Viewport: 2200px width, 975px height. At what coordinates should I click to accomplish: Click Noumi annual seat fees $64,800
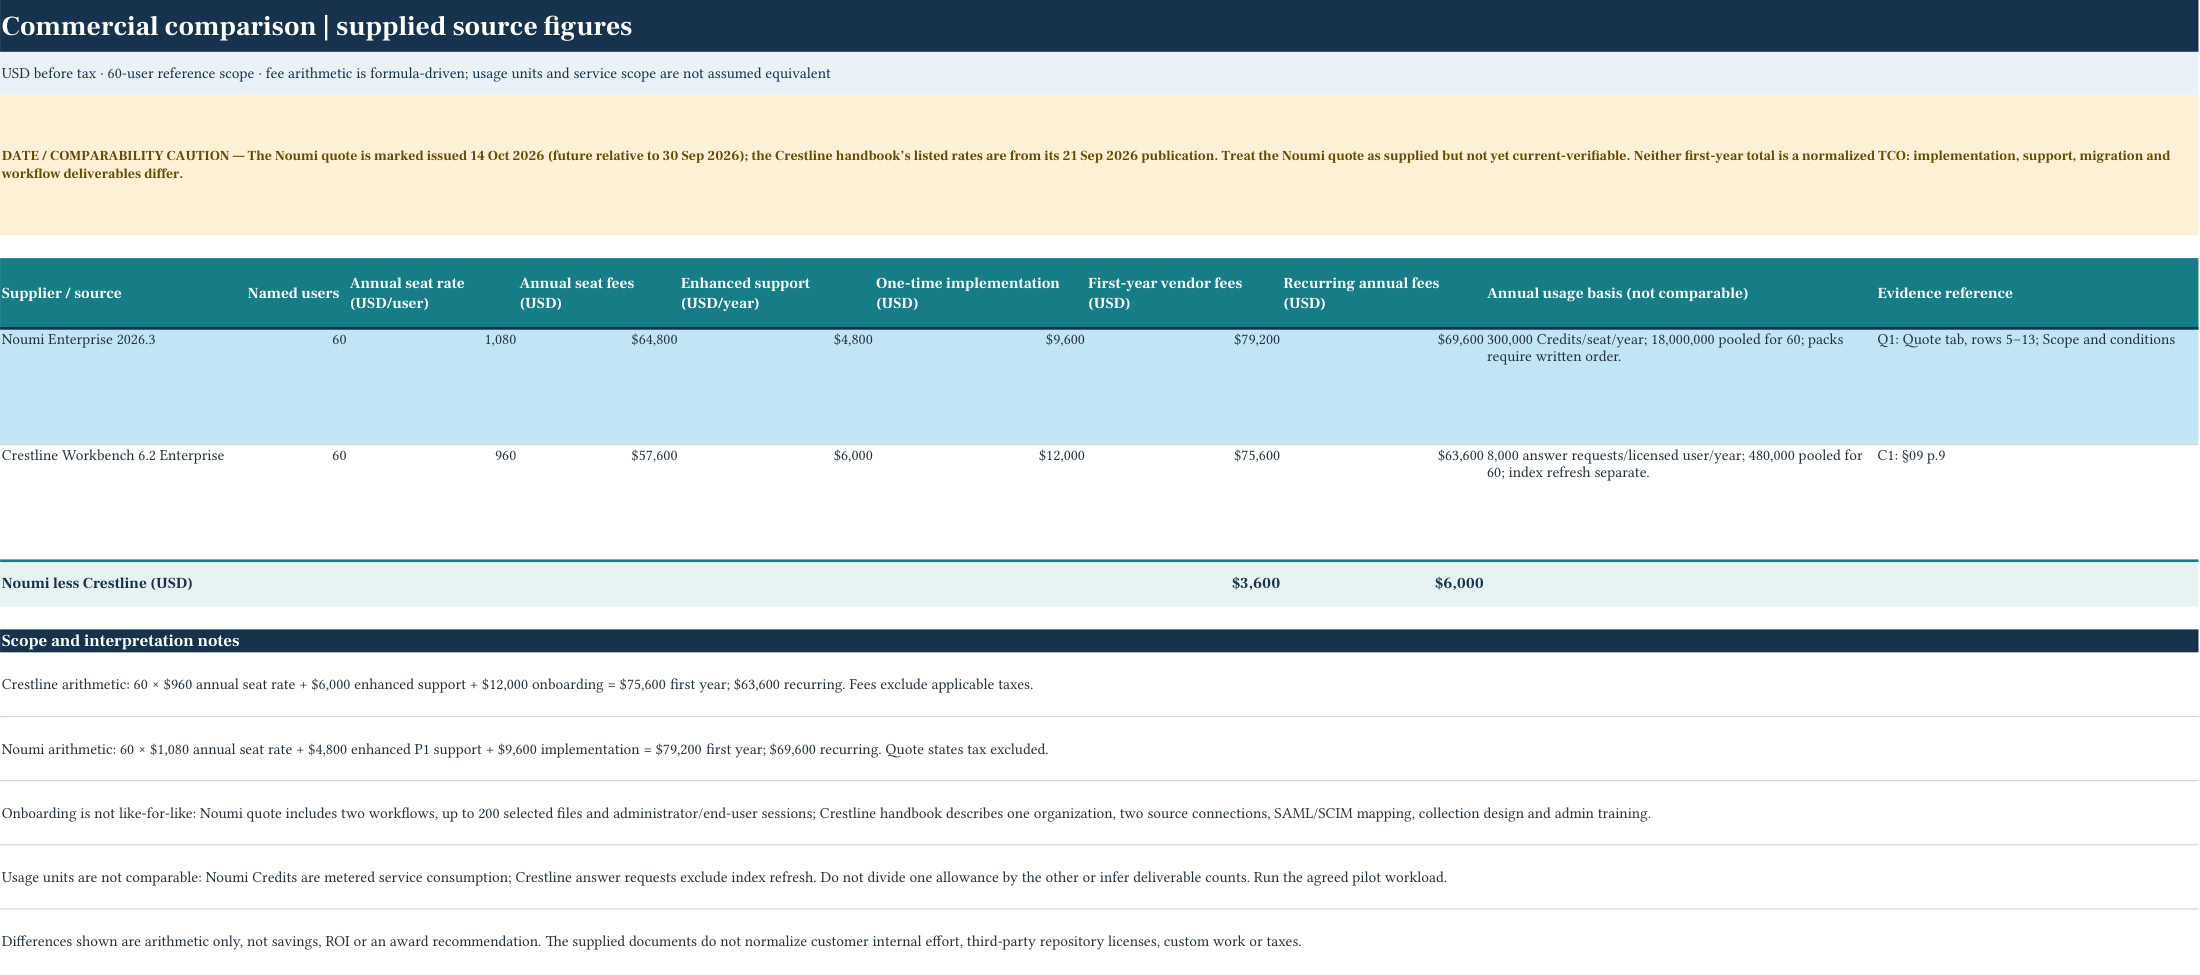[598, 387]
